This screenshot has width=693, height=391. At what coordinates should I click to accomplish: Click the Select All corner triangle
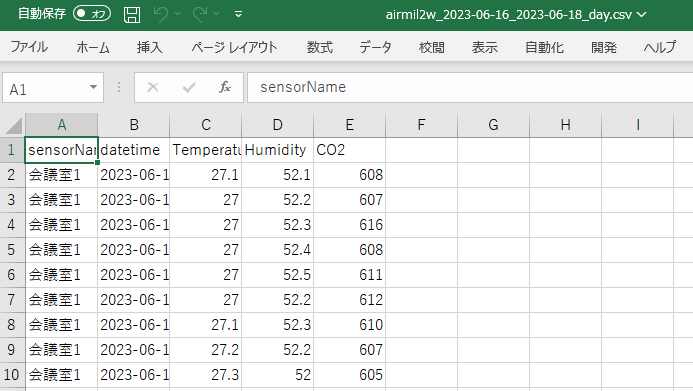[x=13, y=125]
